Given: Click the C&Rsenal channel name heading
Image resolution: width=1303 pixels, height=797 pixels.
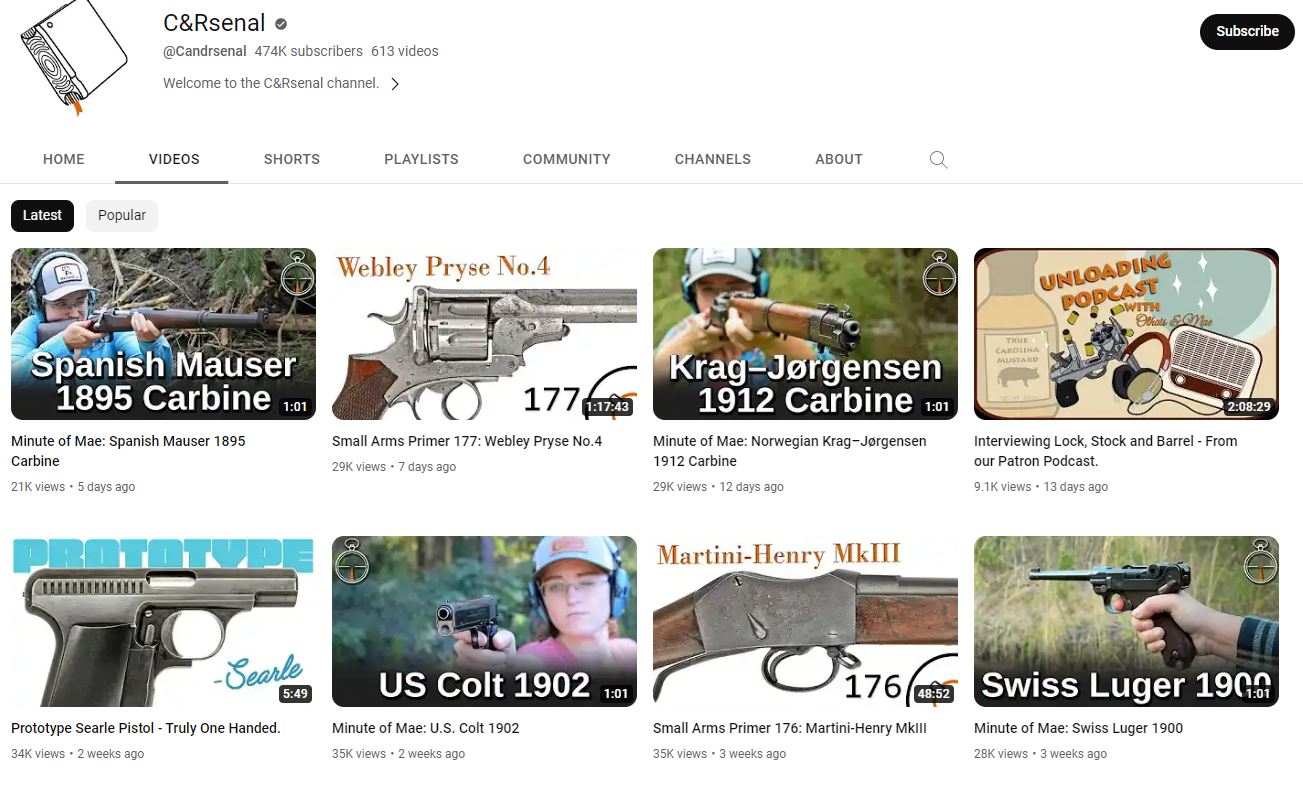Looking at the screenshot, I should [x=214, y=24].
